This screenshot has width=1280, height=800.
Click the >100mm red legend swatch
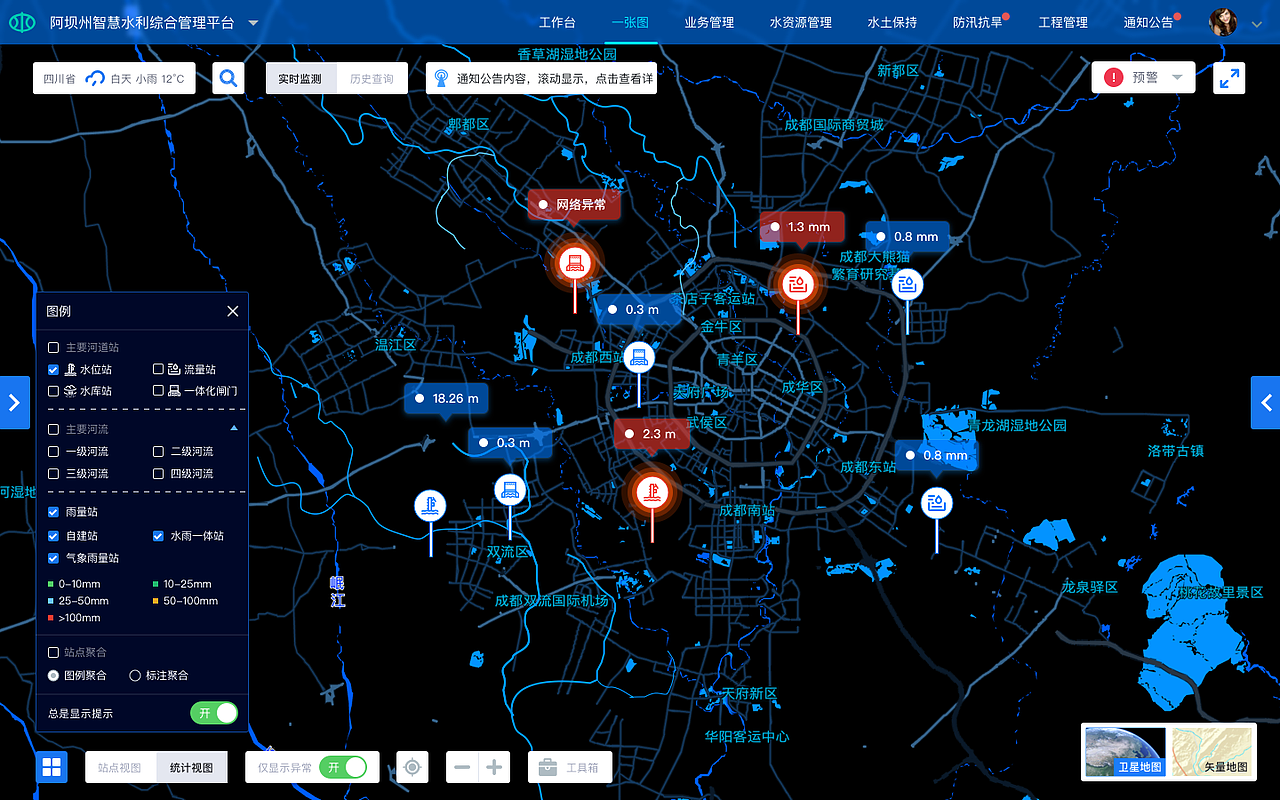[51, 618]
